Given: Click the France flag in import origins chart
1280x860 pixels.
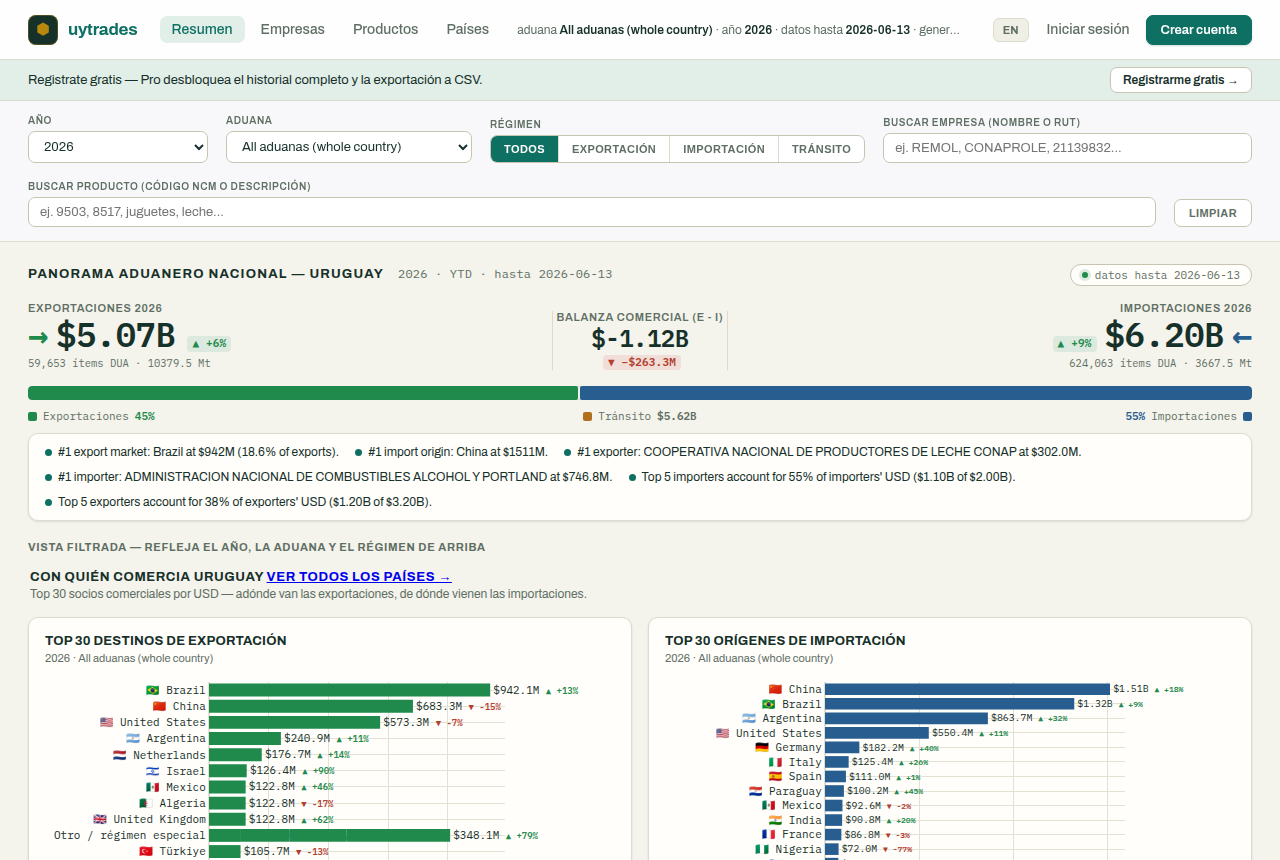Looking at the screenshot, I should (768, 834).
